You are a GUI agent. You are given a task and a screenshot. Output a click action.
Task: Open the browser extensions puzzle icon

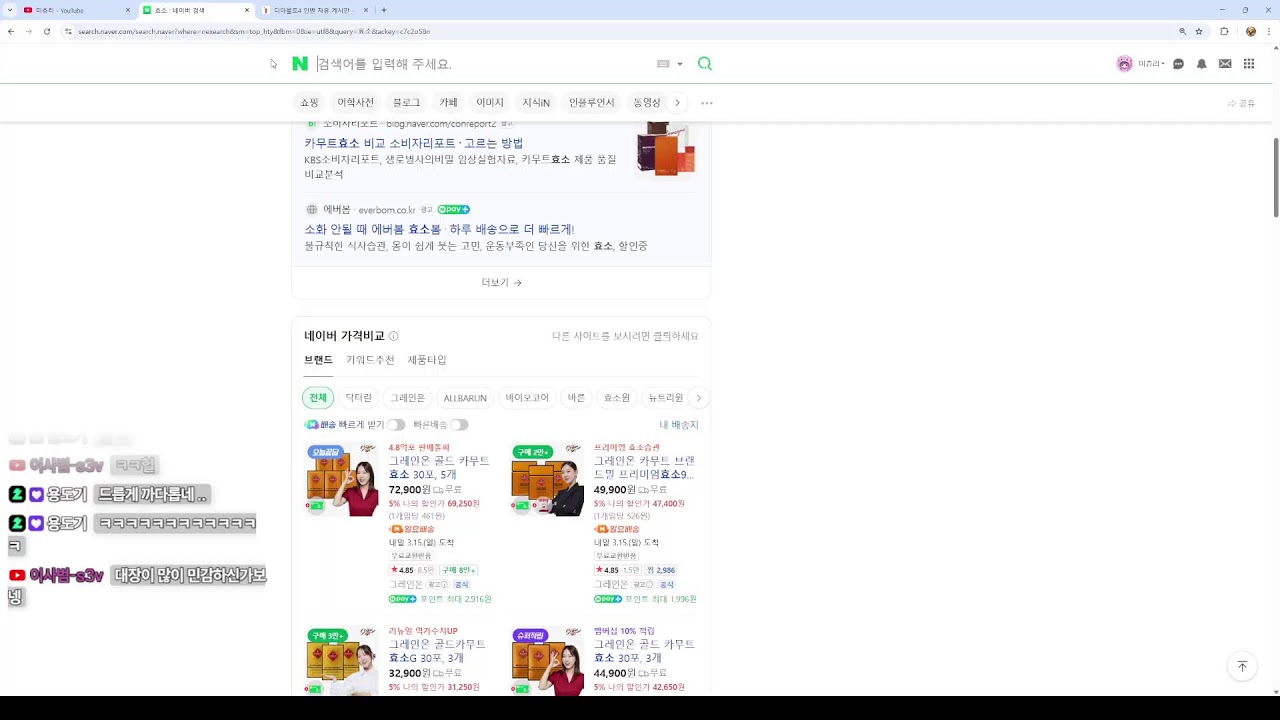(1224, 31)
